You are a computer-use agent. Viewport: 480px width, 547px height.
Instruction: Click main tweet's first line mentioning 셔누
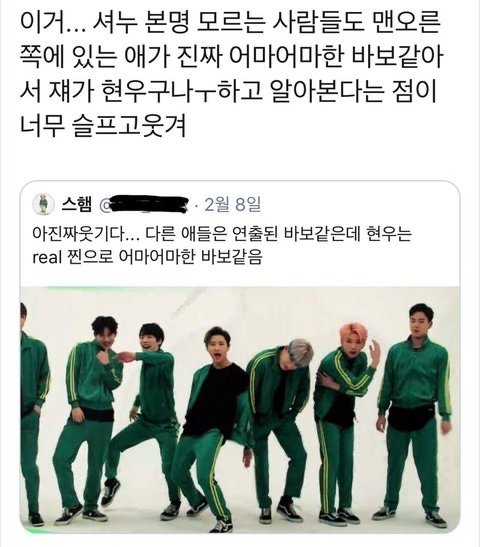230,23
